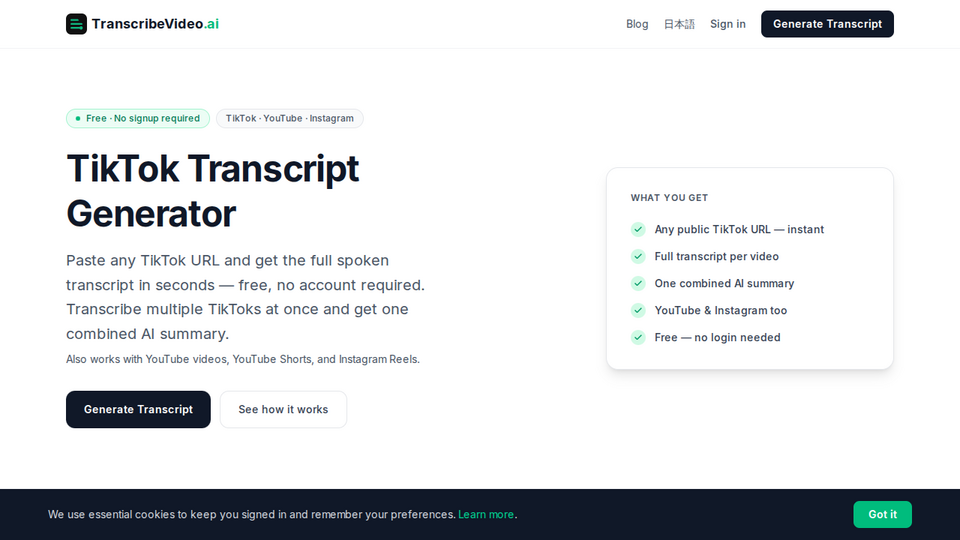Viewport: 960px width, 540px height.
Task: Click text 'Full transcript per video'
Action: coord(716,257)
